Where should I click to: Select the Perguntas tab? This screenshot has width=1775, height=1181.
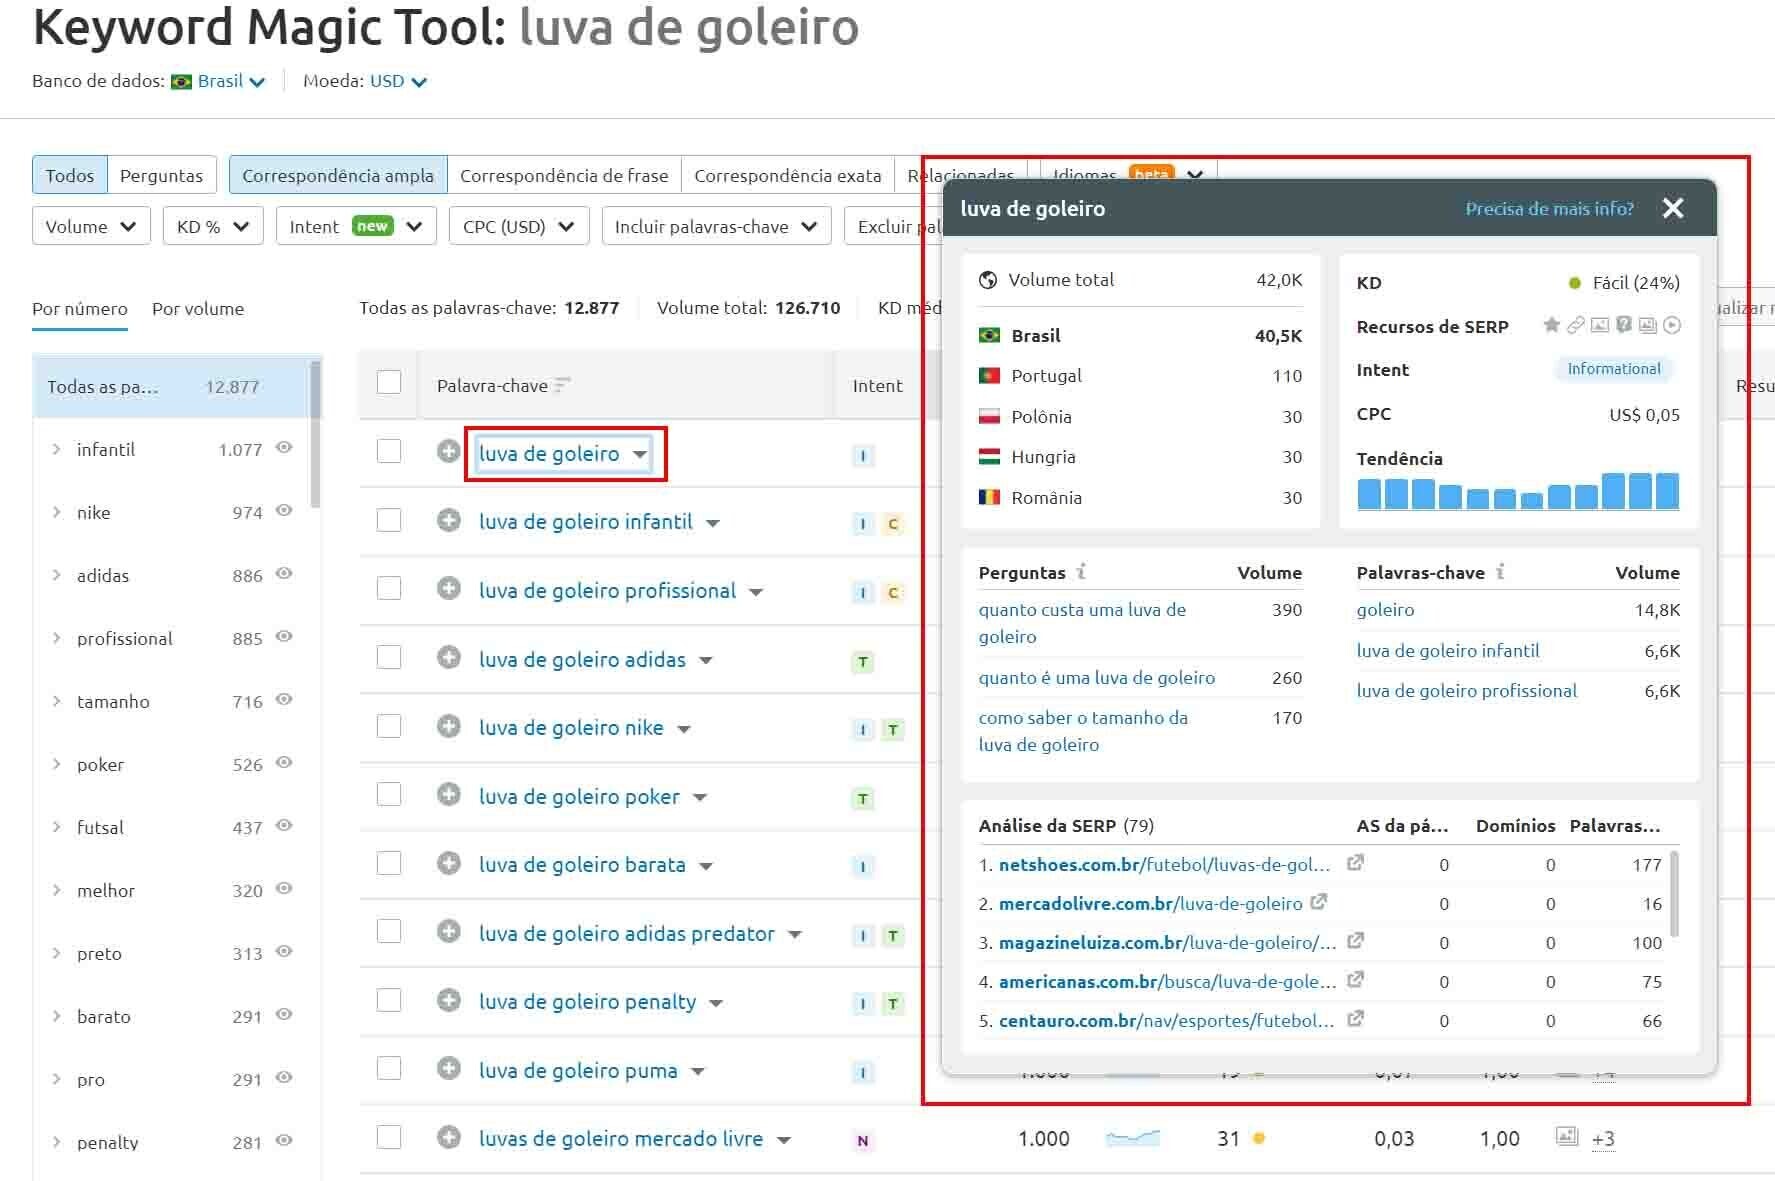pos(161,175)
